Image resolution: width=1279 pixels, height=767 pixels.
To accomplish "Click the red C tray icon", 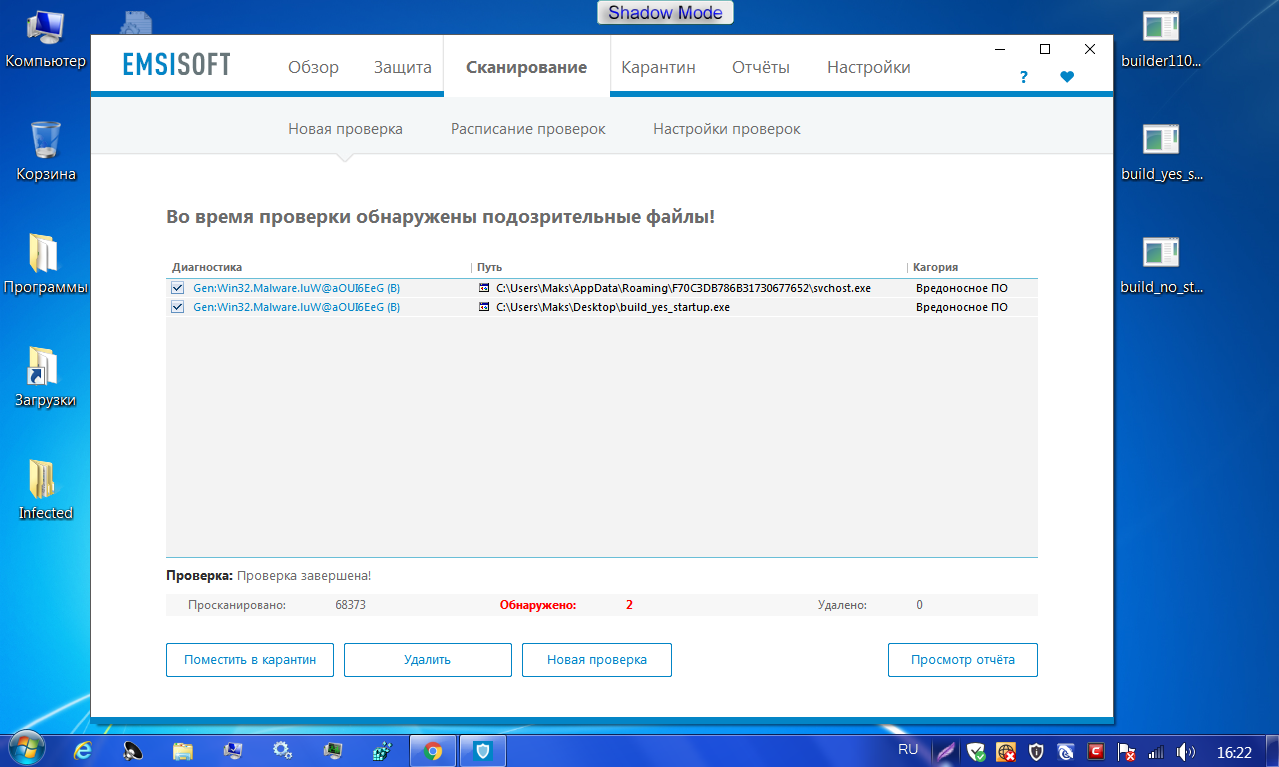I will 1097,751.
